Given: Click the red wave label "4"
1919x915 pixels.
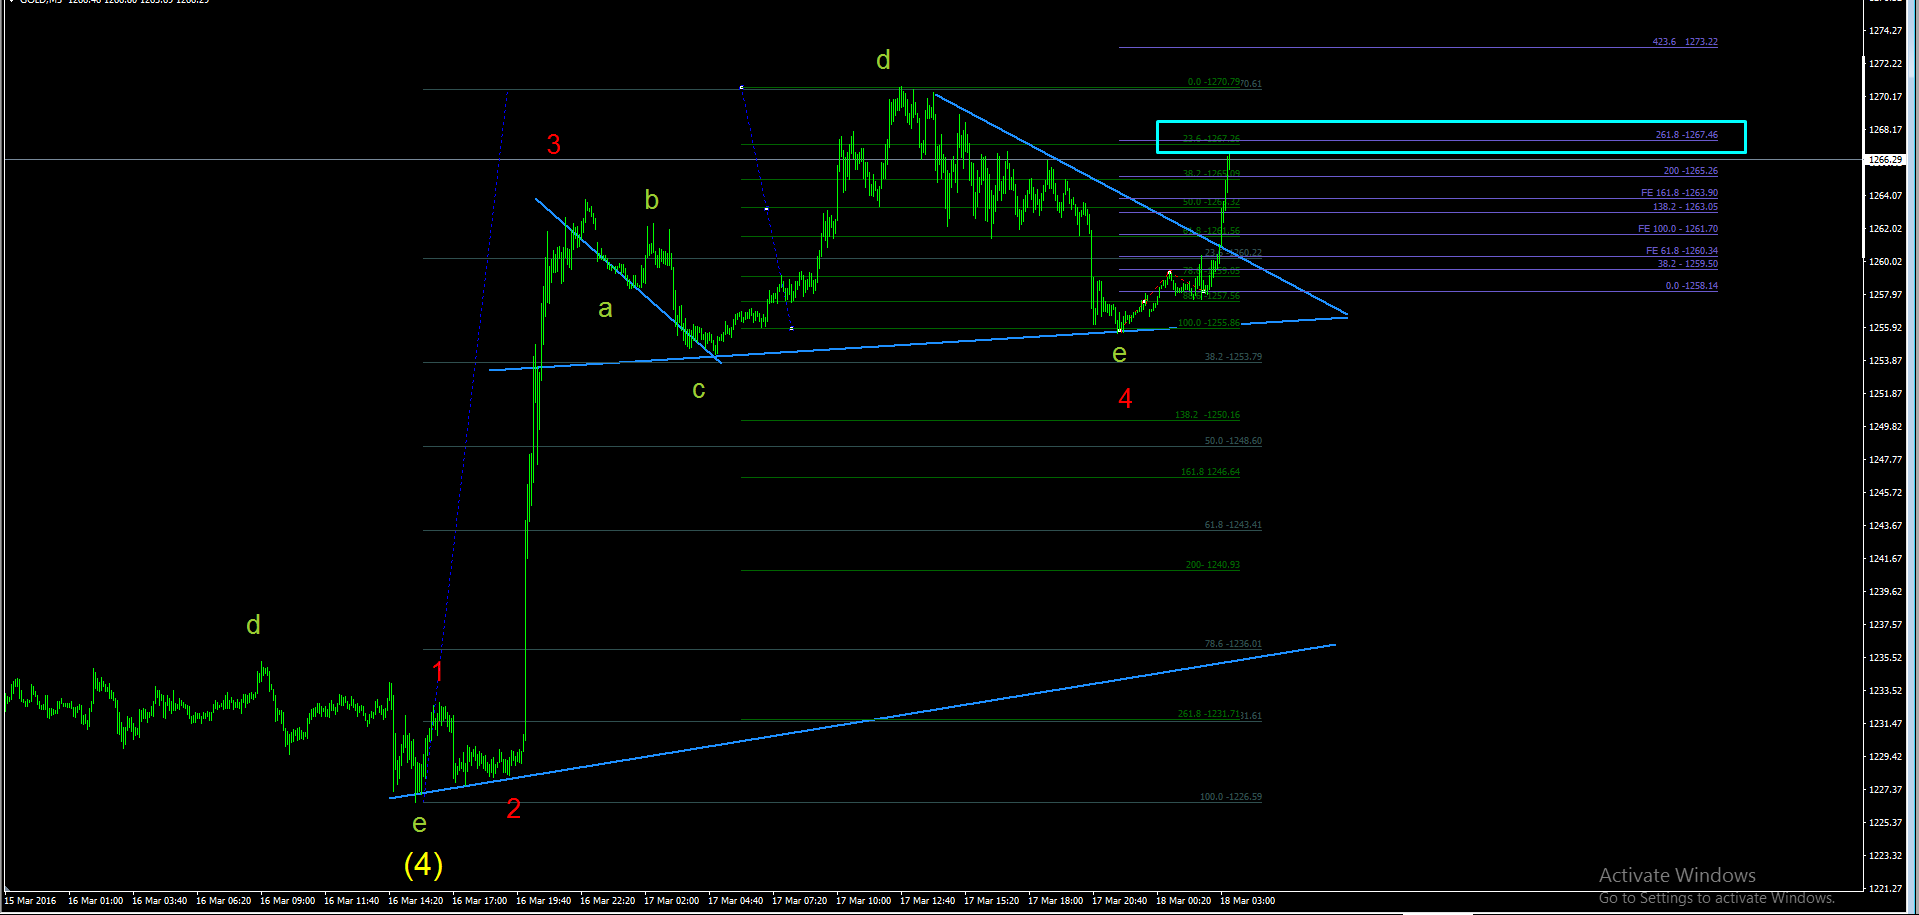Looking at the screenshot, I should (1125, 398).
